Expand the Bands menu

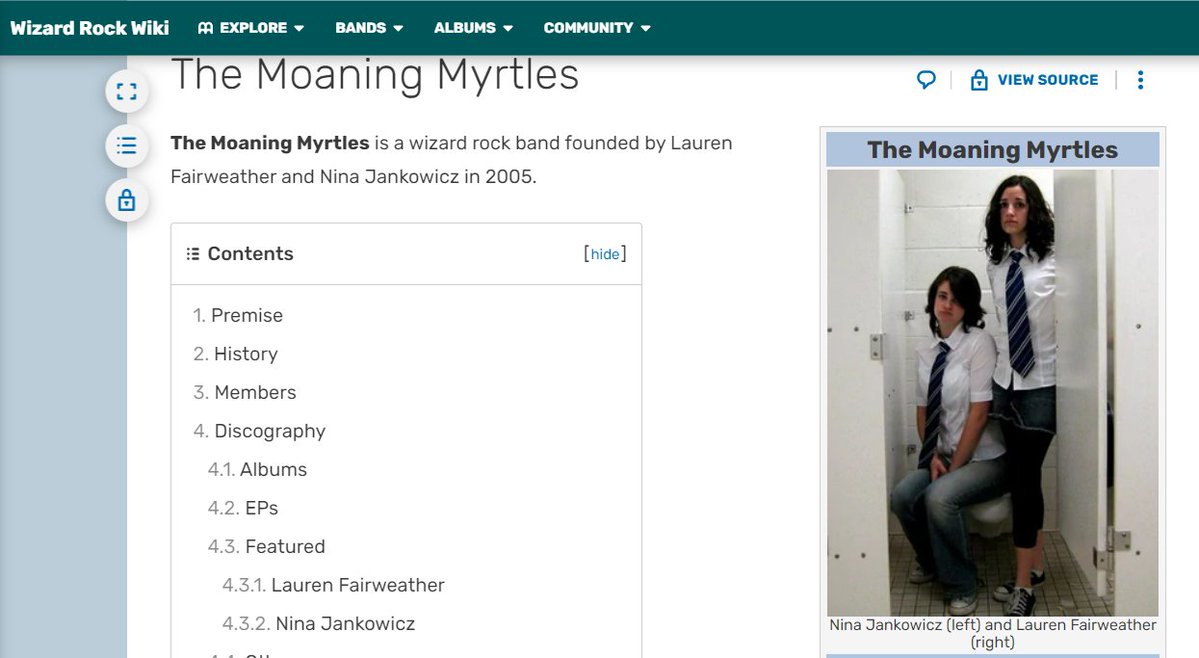[x=369, y=28]
